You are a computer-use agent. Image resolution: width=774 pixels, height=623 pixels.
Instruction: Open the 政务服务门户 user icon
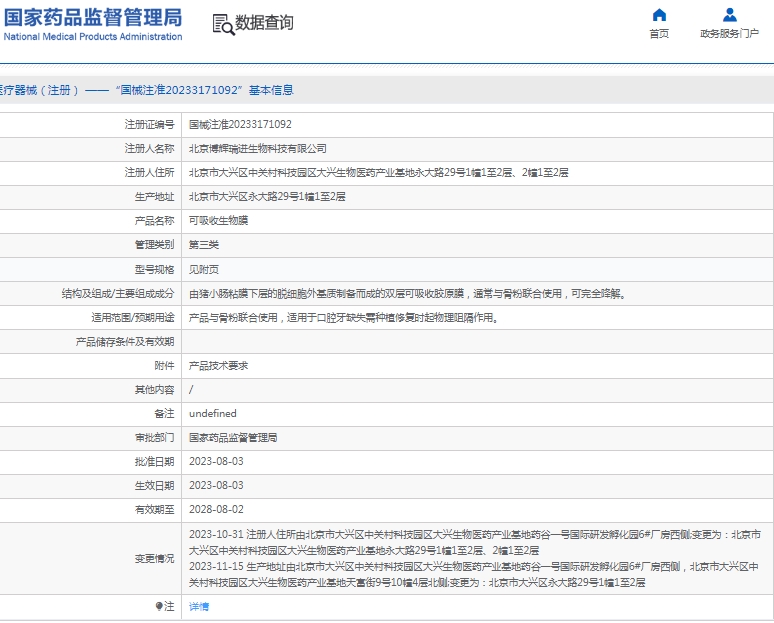[730, 15]
